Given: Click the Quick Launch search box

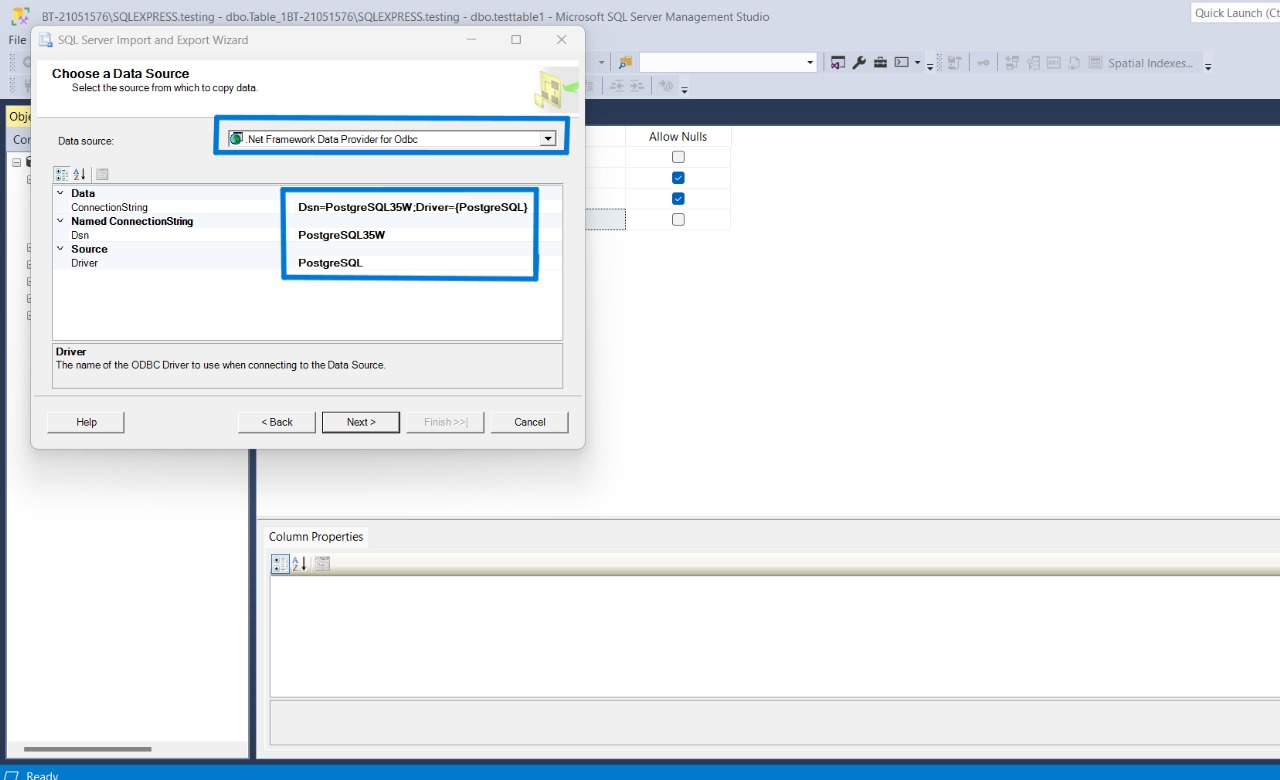Looking at the screenshot, I should tap(1235, 13).
